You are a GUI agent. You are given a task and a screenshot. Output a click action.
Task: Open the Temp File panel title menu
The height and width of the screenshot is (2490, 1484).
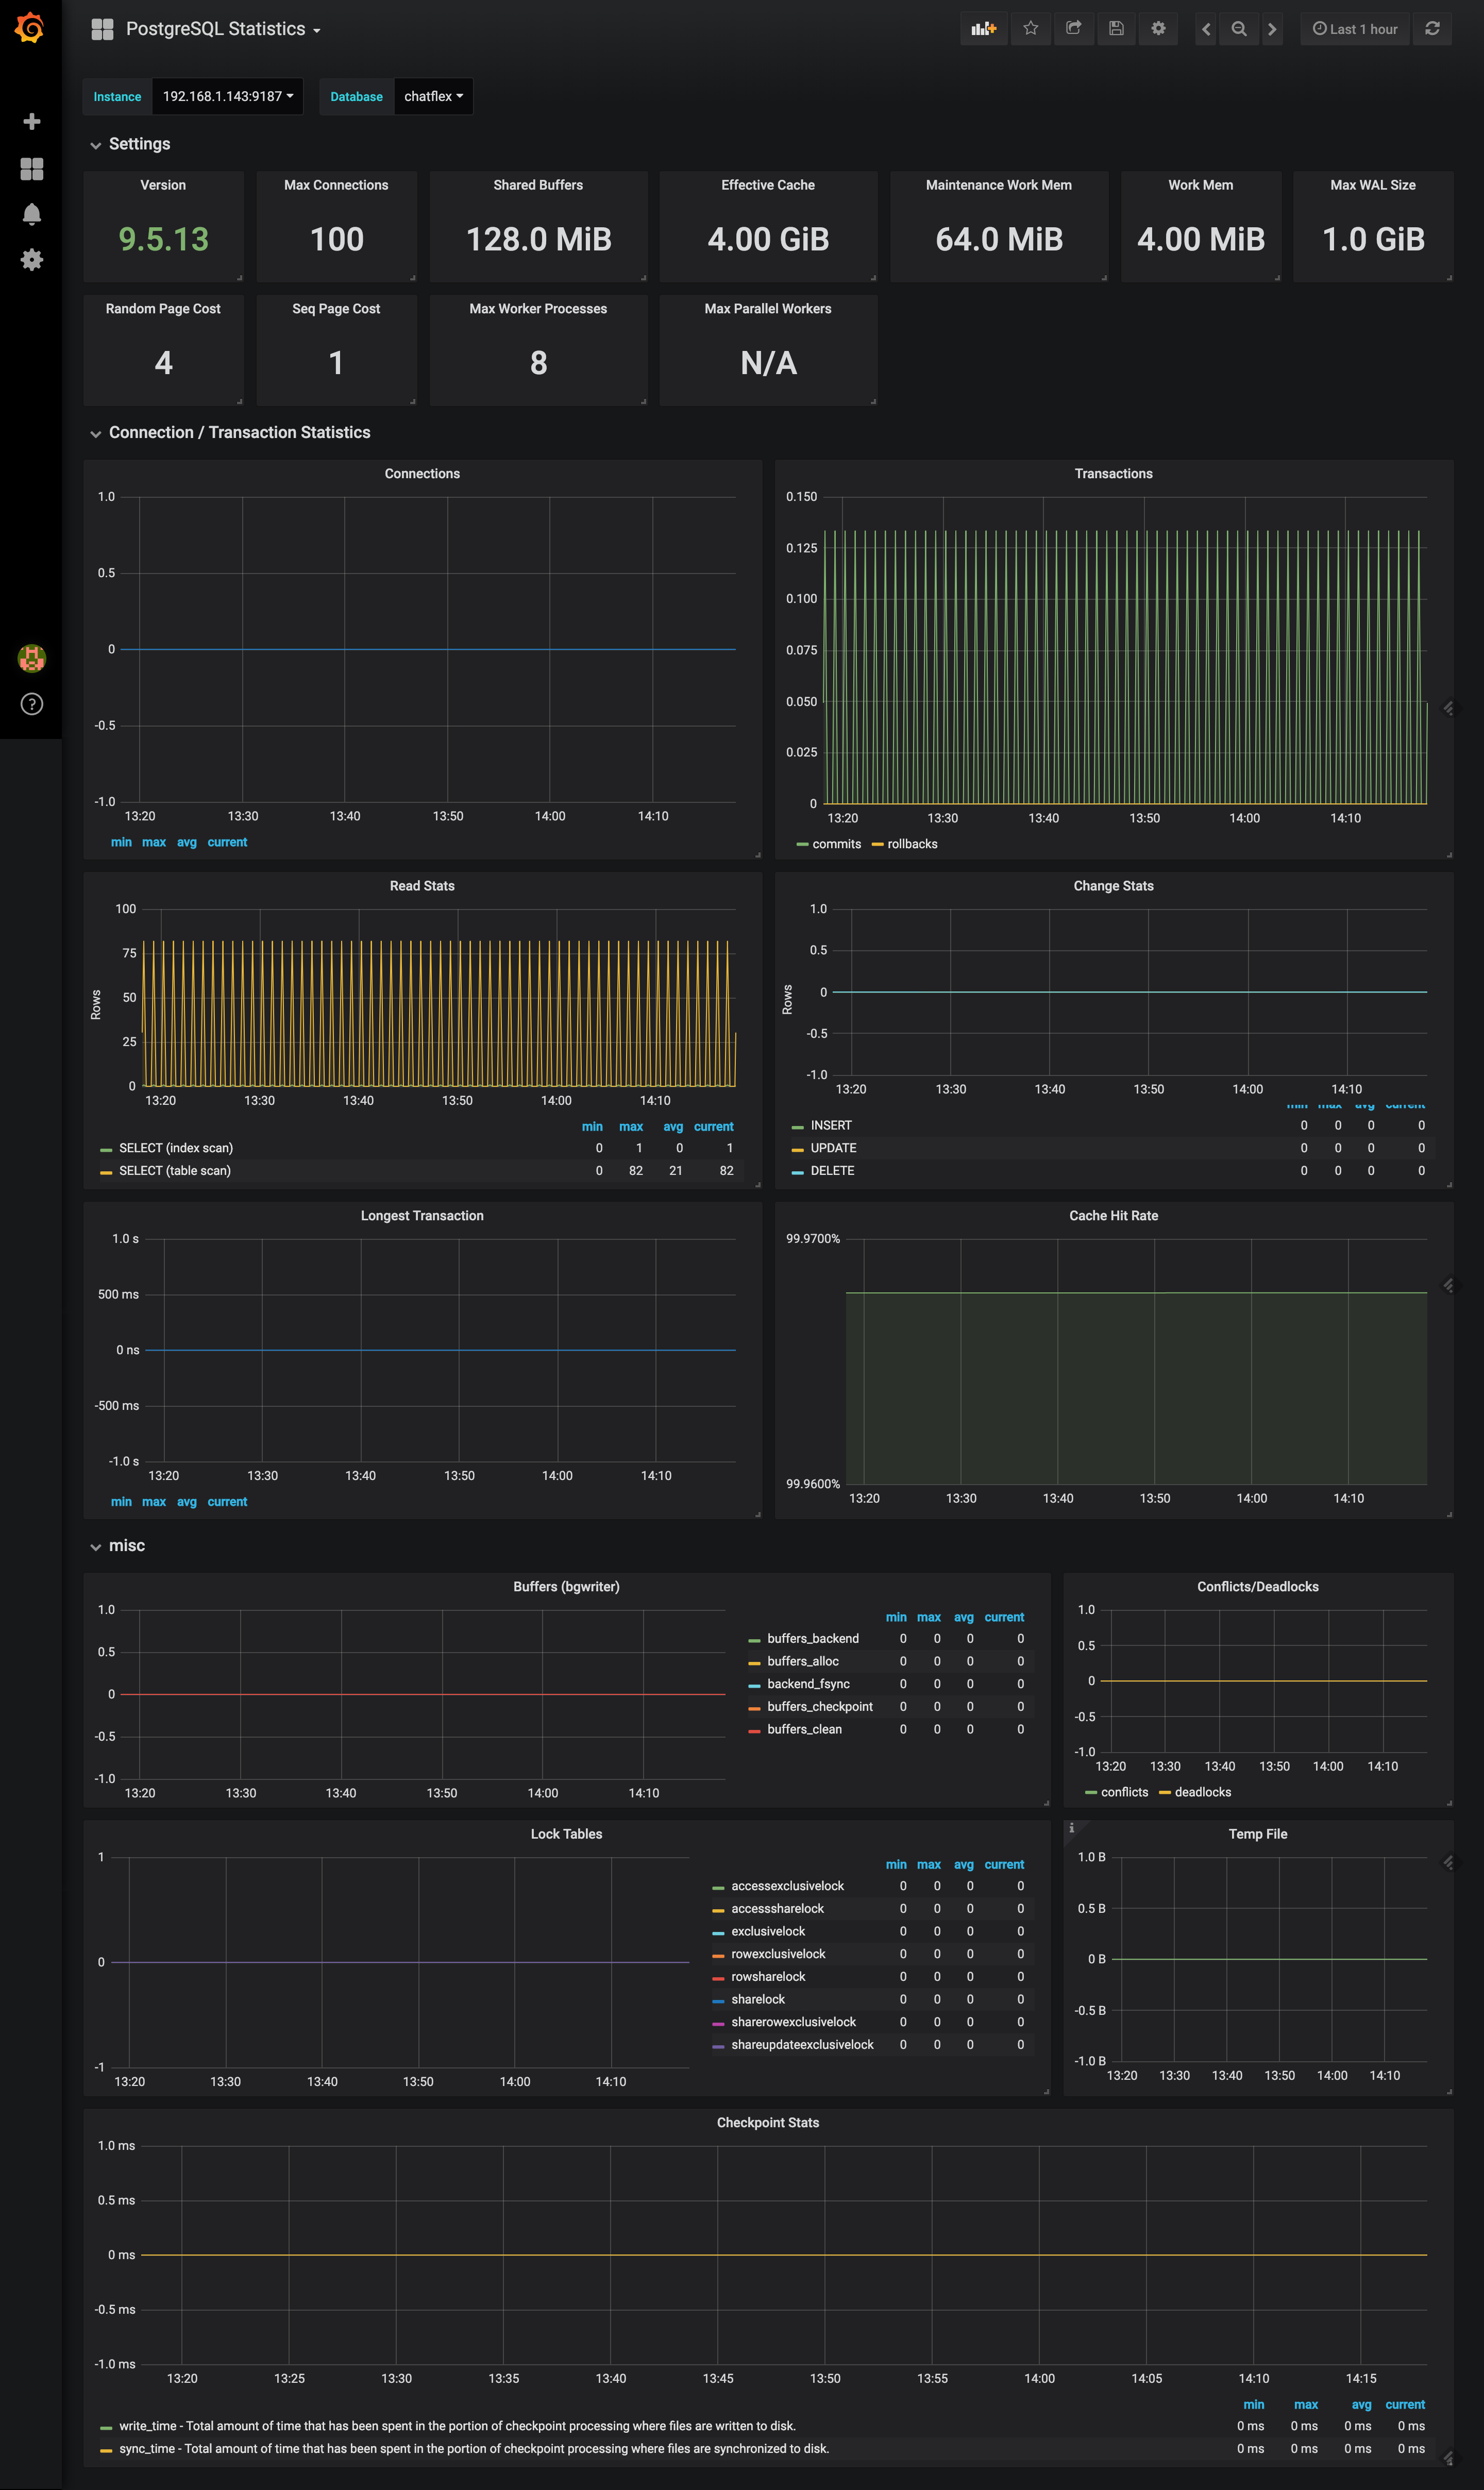click(x=1257, y=1834)
